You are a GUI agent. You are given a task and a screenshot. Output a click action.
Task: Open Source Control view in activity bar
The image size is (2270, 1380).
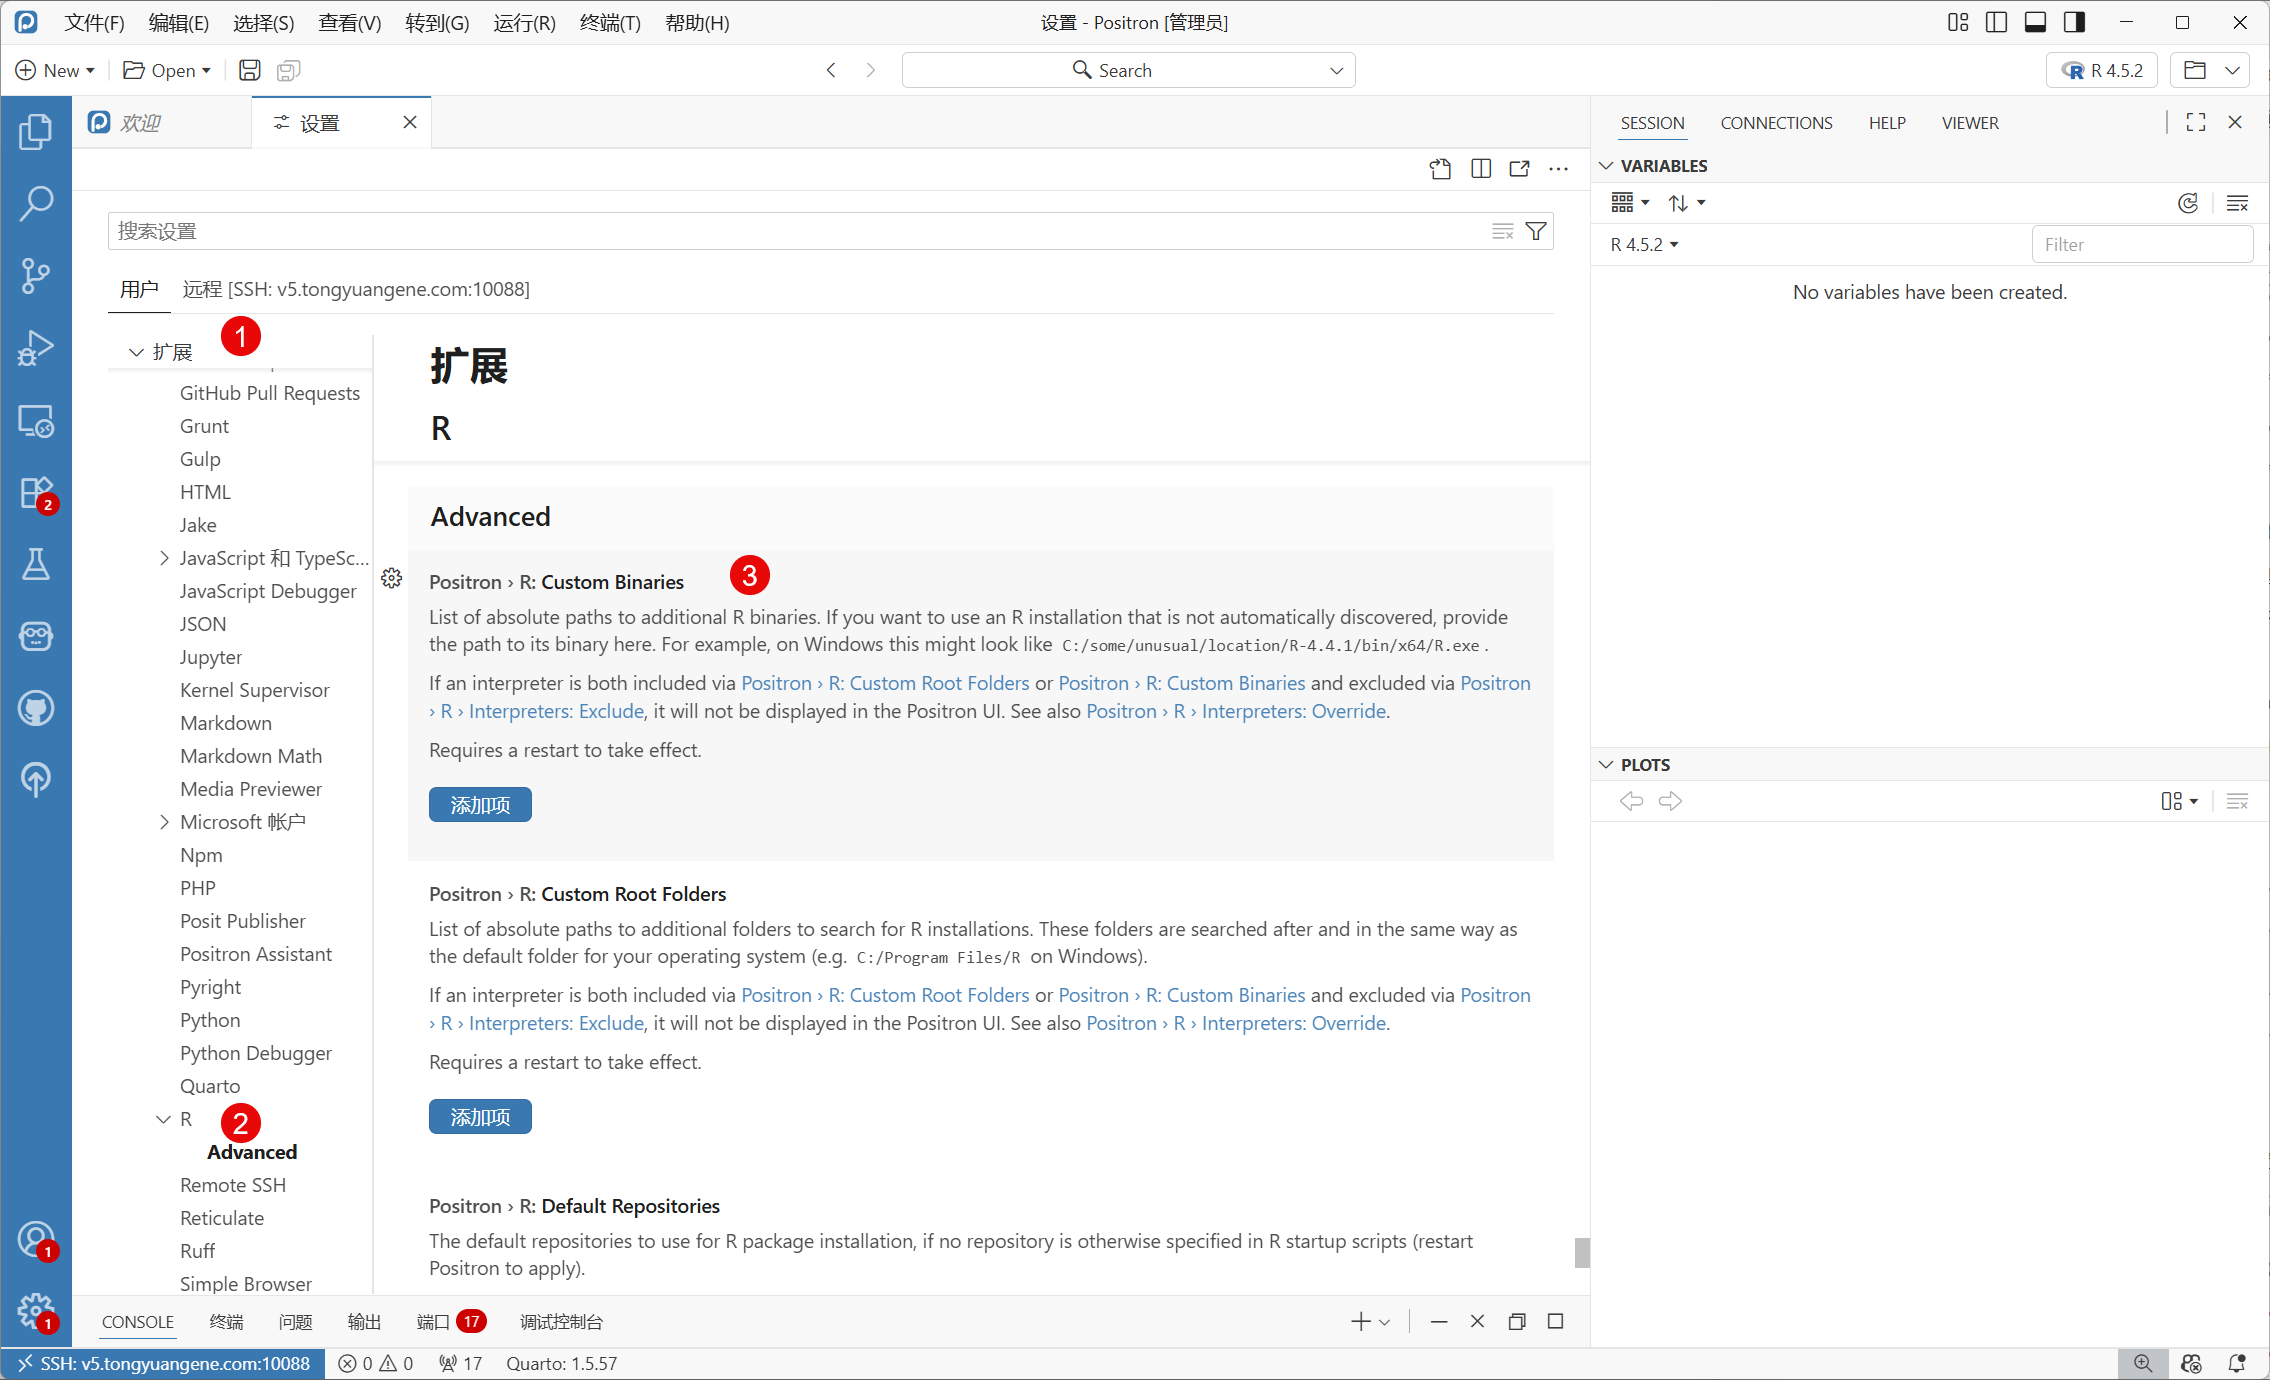coord(36,275)
